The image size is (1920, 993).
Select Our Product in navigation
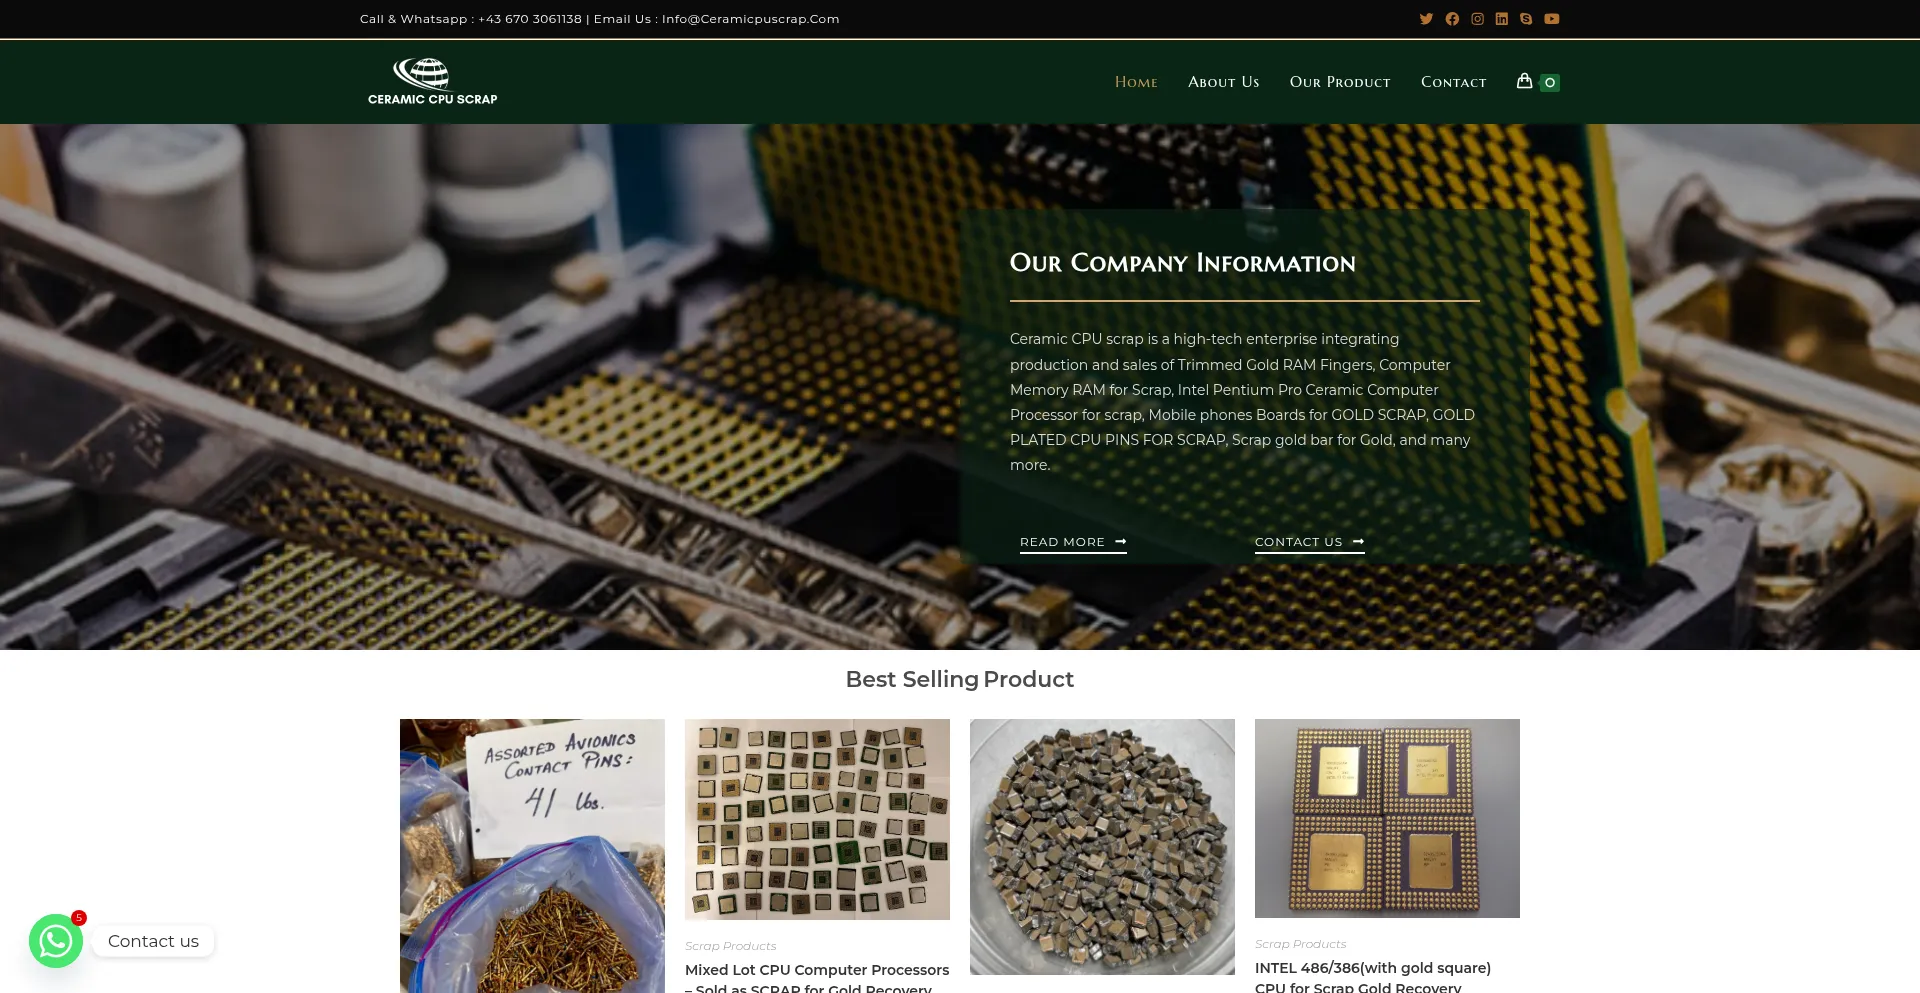pyautogui.click(x=1340, y=82)
